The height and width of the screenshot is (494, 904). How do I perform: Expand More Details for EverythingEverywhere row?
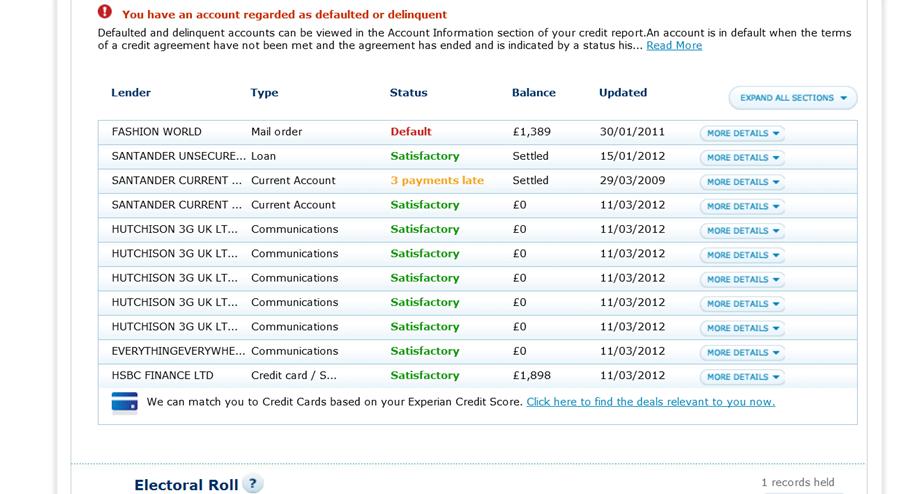tap(742, 353)
